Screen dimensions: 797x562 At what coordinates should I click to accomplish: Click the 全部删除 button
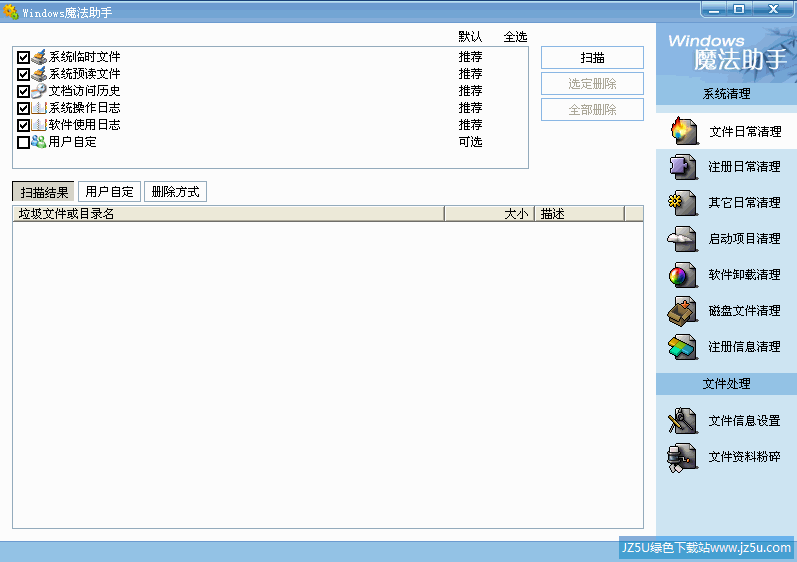pyautogui.click(x=592, y=109)
